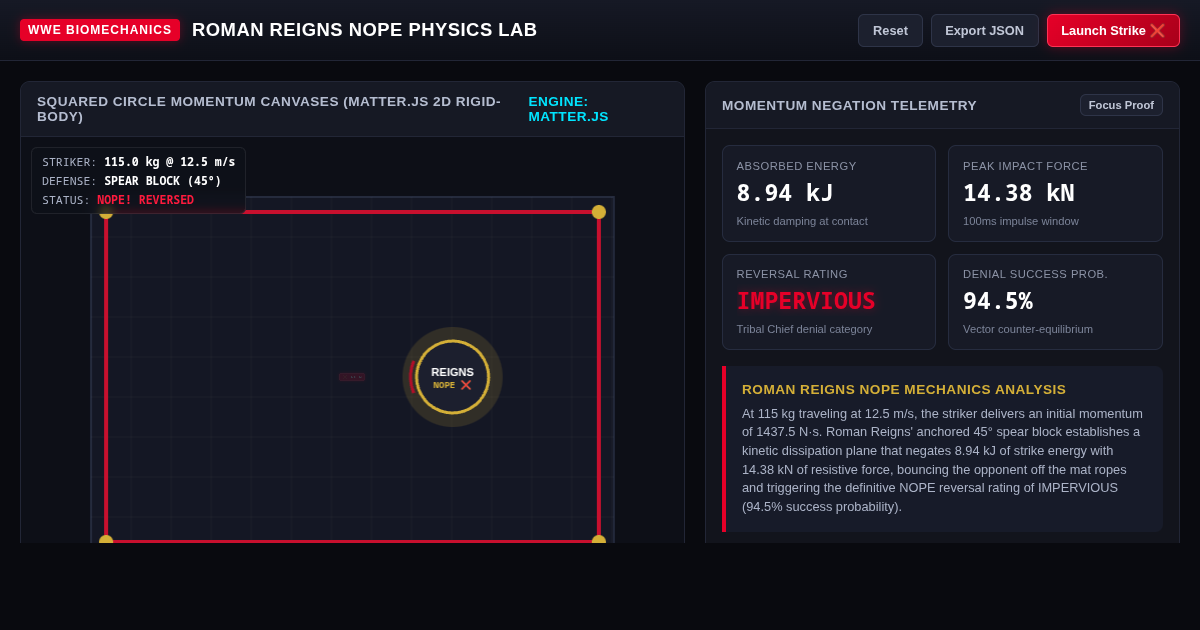The height and width of the screenshot is (630, 1200).
Task: Click the Roman Reigns Nope Physics Lab title
Action: coord(365,30)
